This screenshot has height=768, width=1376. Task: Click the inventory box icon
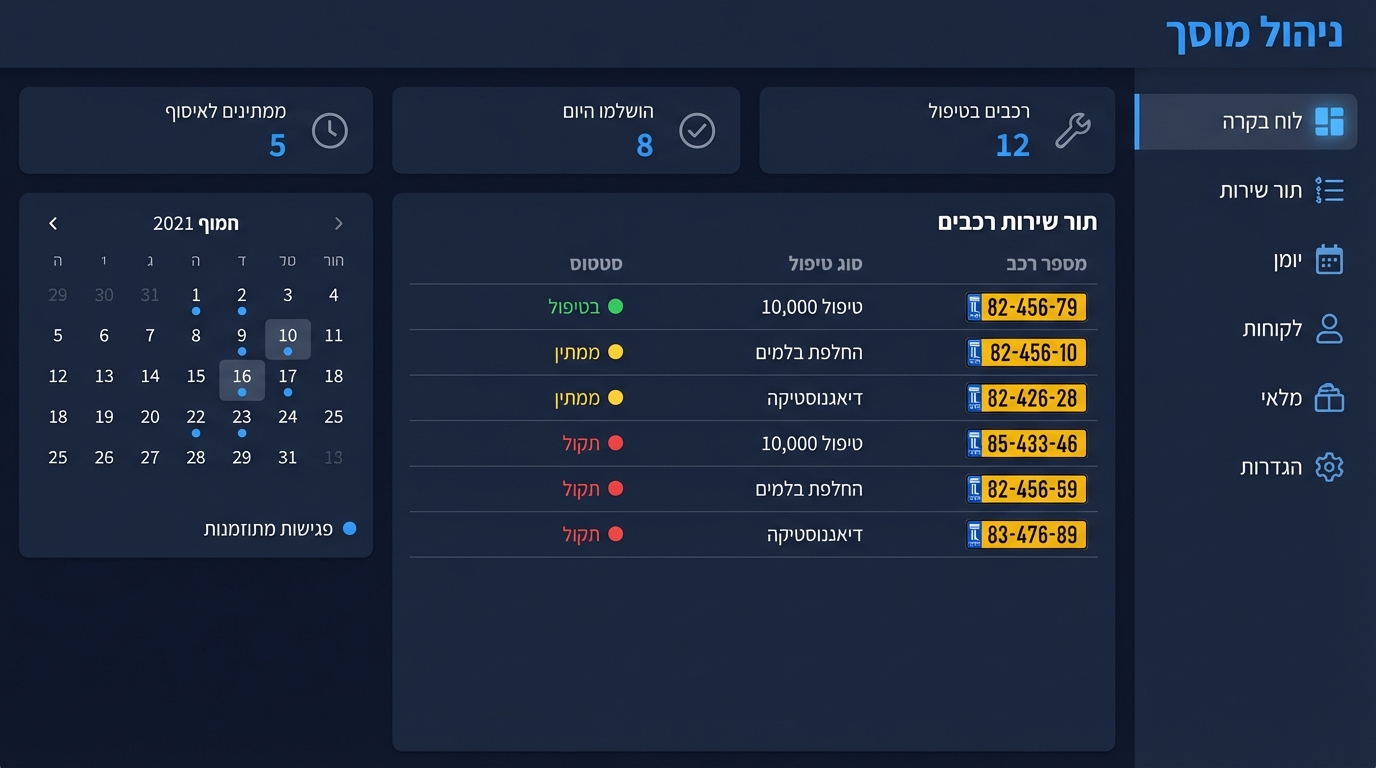pyautogui.click(x=1329, y=398)
